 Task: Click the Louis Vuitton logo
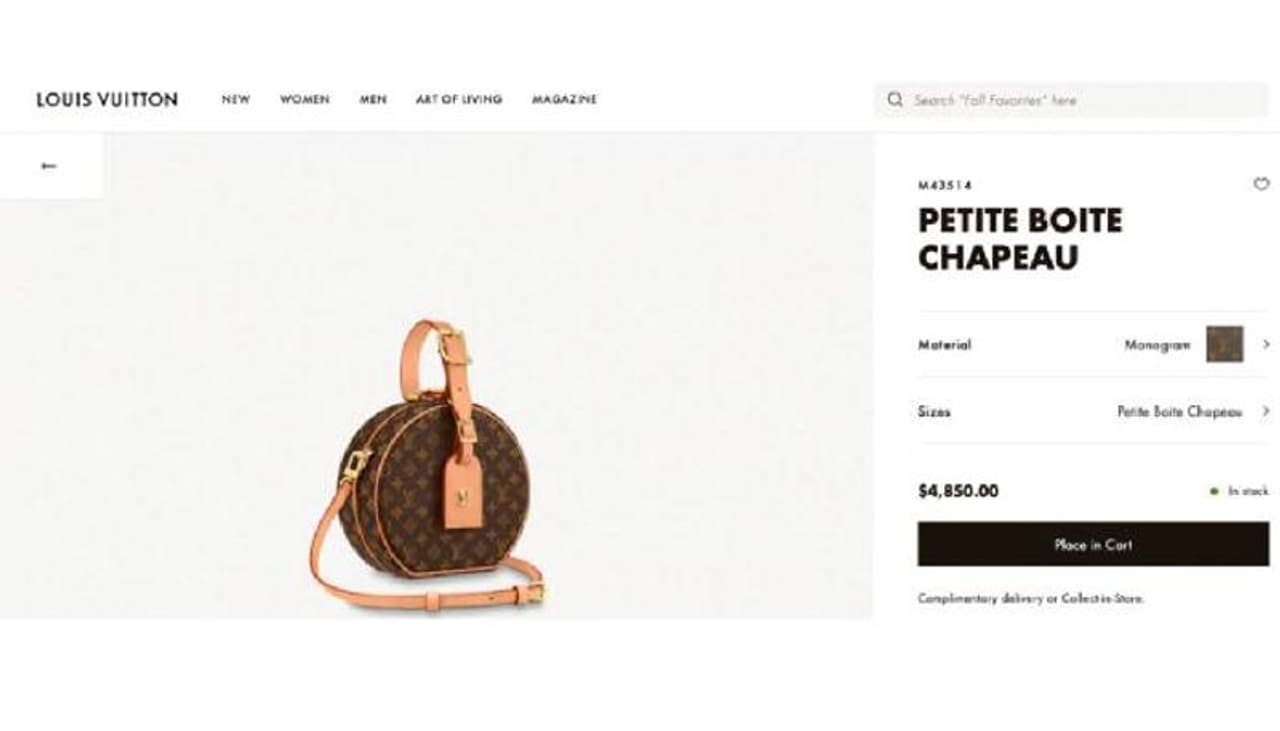[107, 99]
